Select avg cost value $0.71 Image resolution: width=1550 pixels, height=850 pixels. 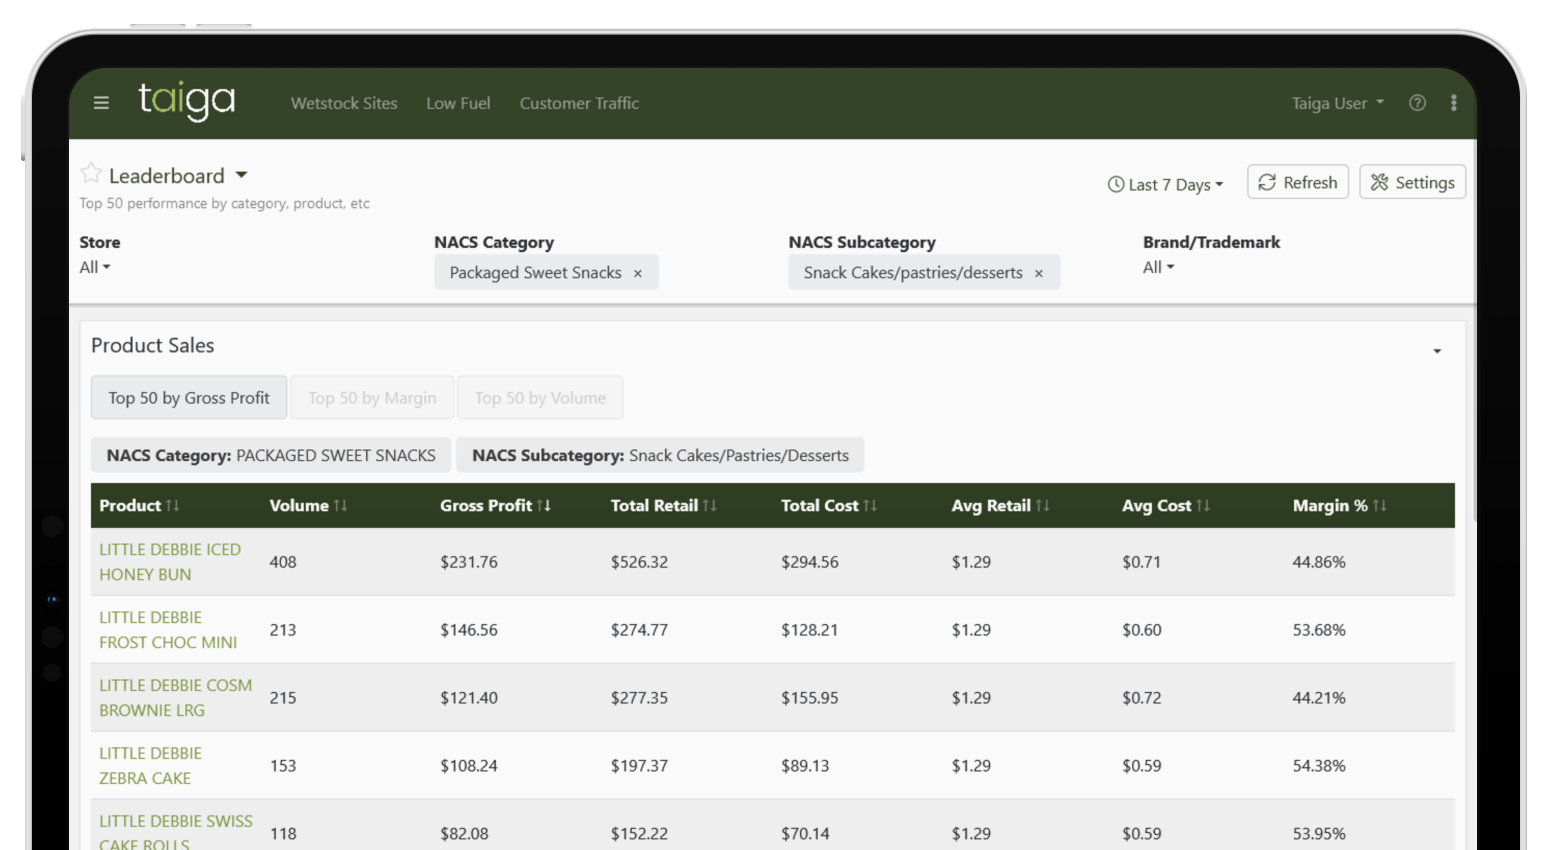(1141, 562)
